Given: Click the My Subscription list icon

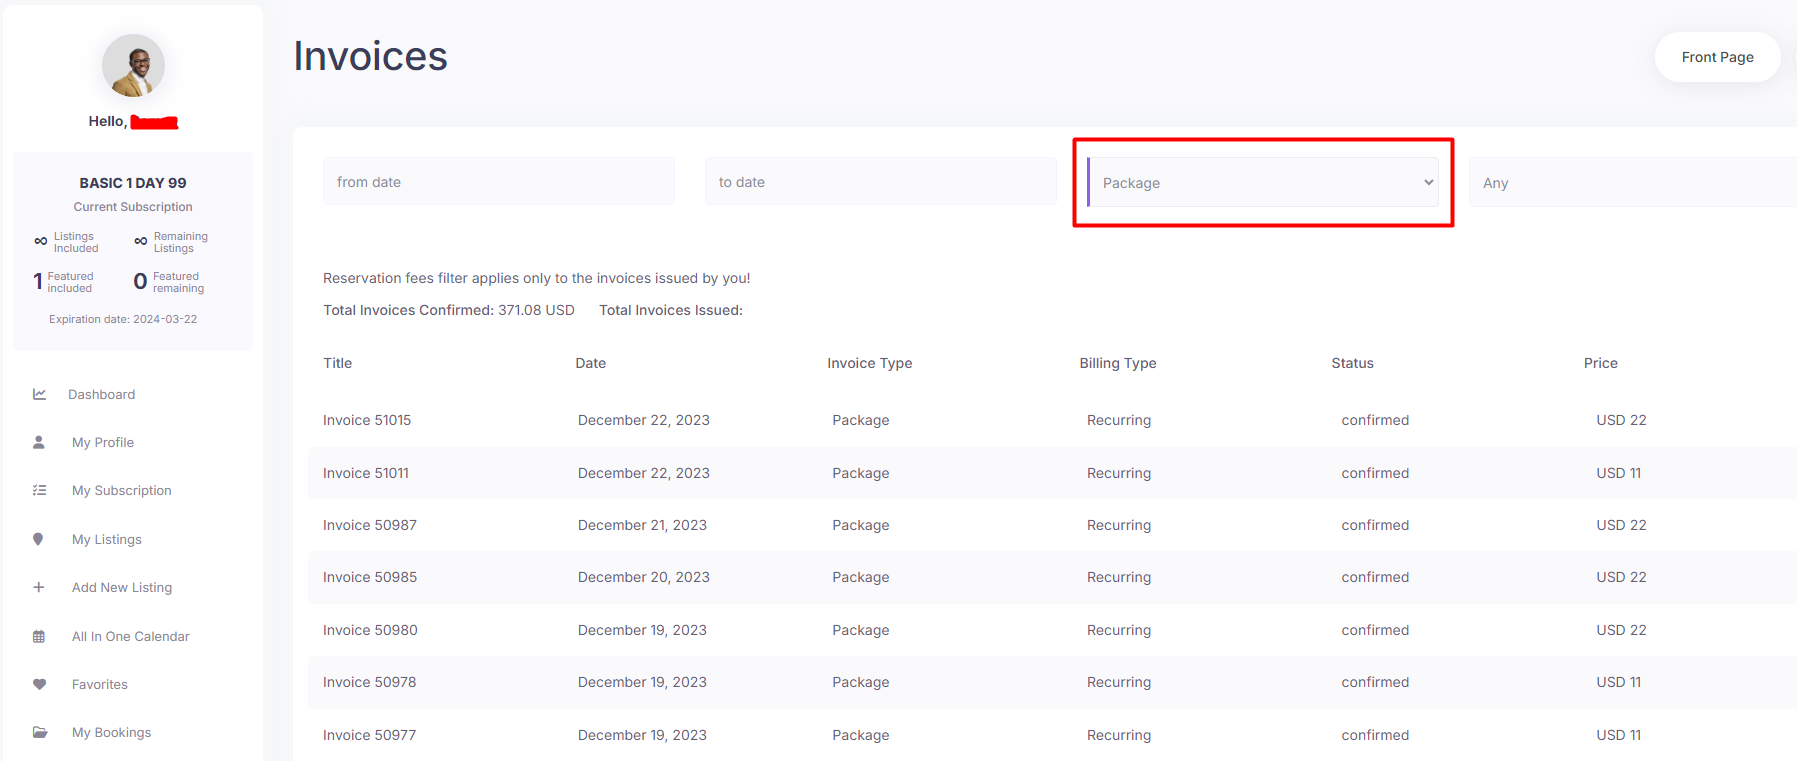Looking at the screenshot, I should coord(39,490).
